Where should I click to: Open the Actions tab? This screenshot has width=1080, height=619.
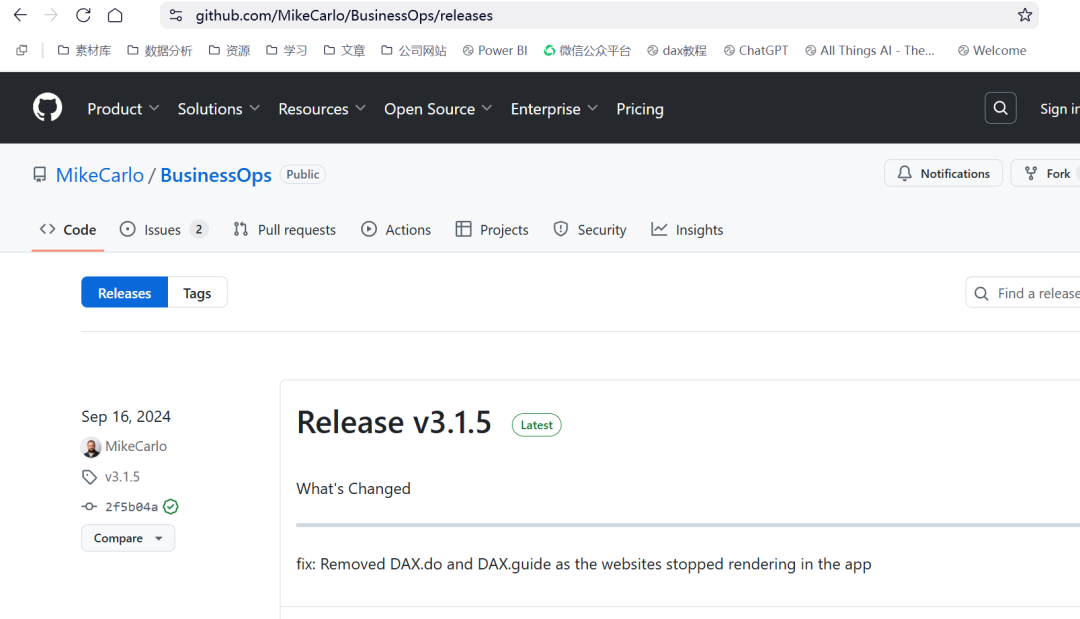pyautogui.click(x=396, y=230)
